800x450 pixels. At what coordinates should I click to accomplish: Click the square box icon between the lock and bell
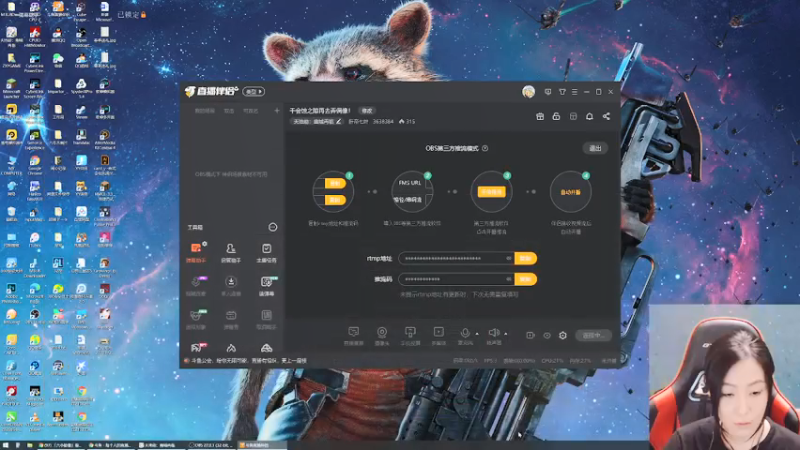click(573, 116)
